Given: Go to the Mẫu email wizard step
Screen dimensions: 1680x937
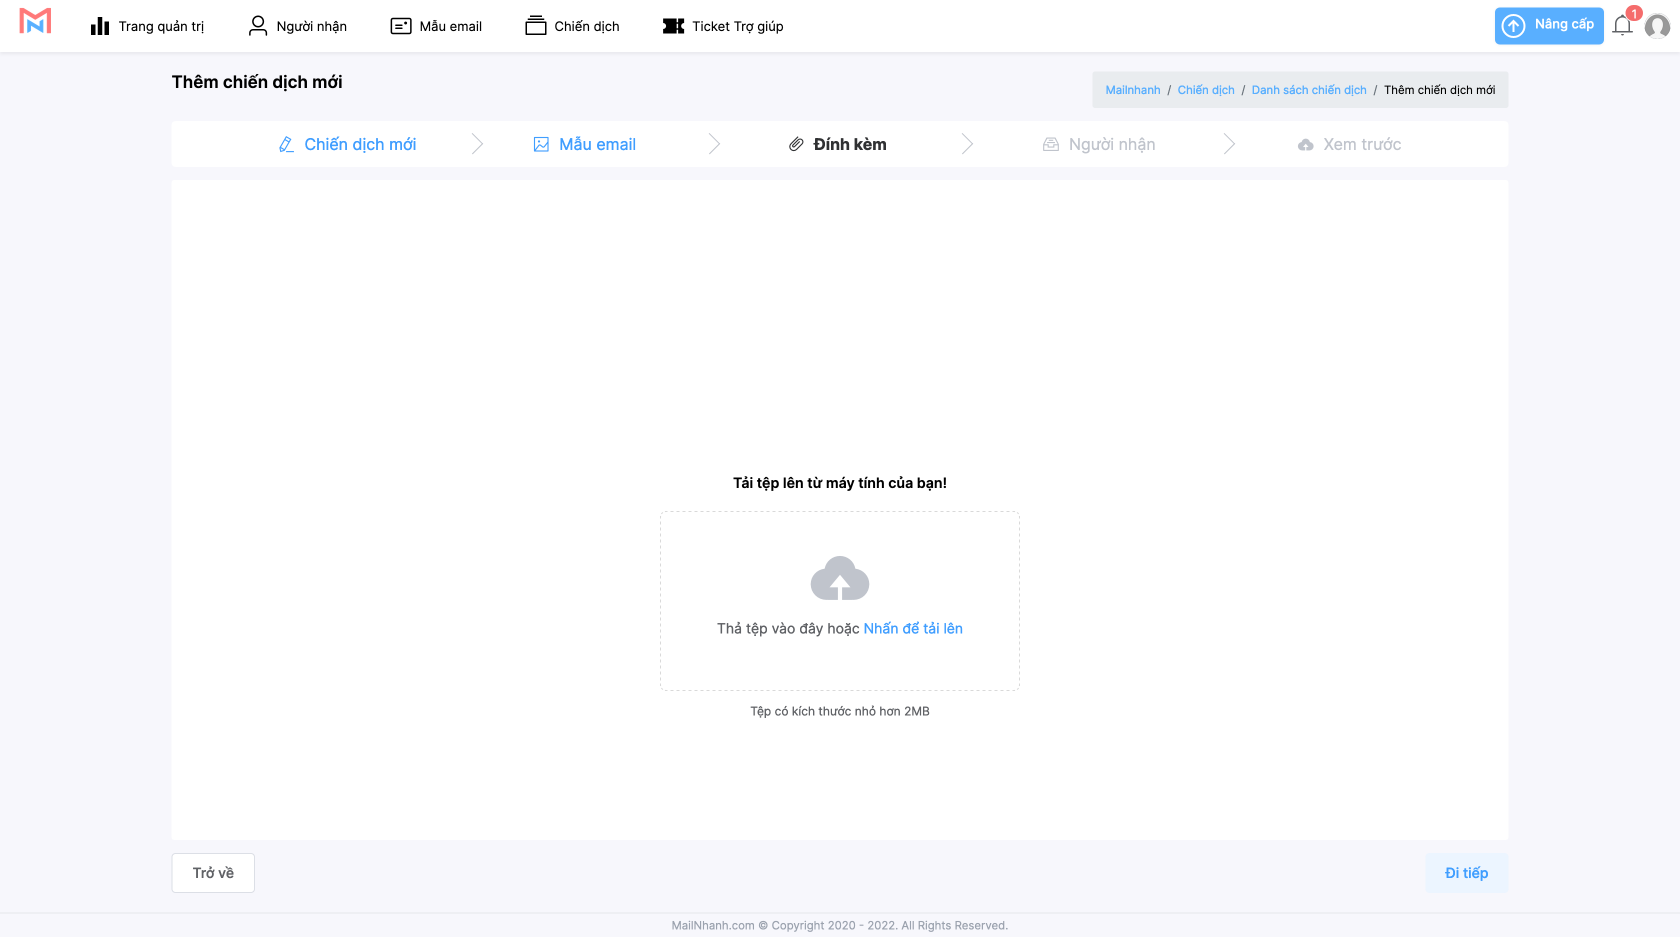Looking at the screenshot, I should [x=585, y=145].
